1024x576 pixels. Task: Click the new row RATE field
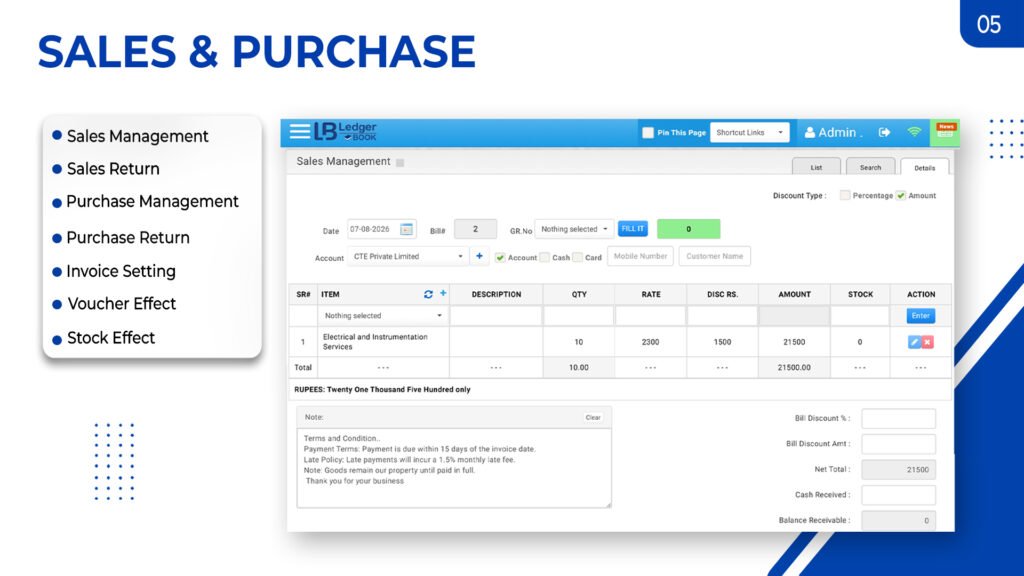(x=650, y=315)
